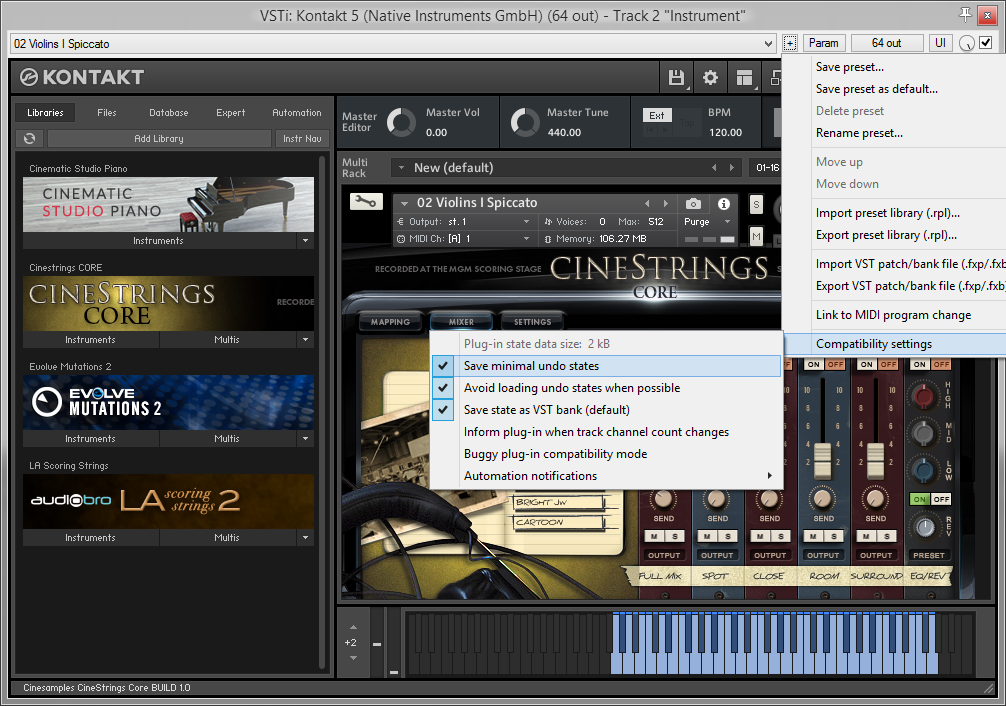Viewport: 1006px width, 706px height.
Task: Click the refresh libraries icon
Action: tap(30, 139)
